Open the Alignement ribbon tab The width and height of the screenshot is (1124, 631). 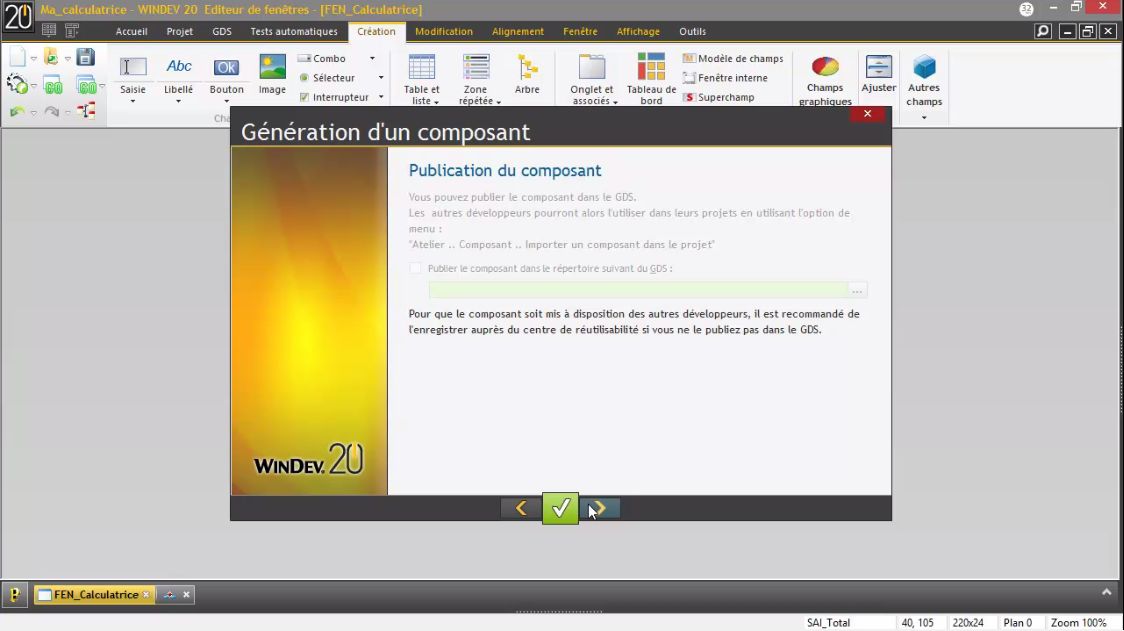(518, 32)
